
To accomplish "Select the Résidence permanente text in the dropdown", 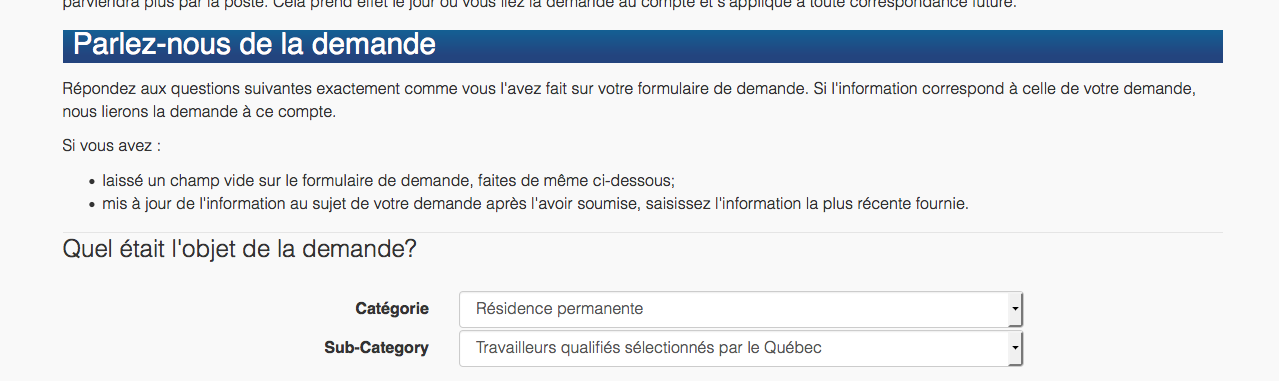I will pyautogui.click(x=559, y=308).
